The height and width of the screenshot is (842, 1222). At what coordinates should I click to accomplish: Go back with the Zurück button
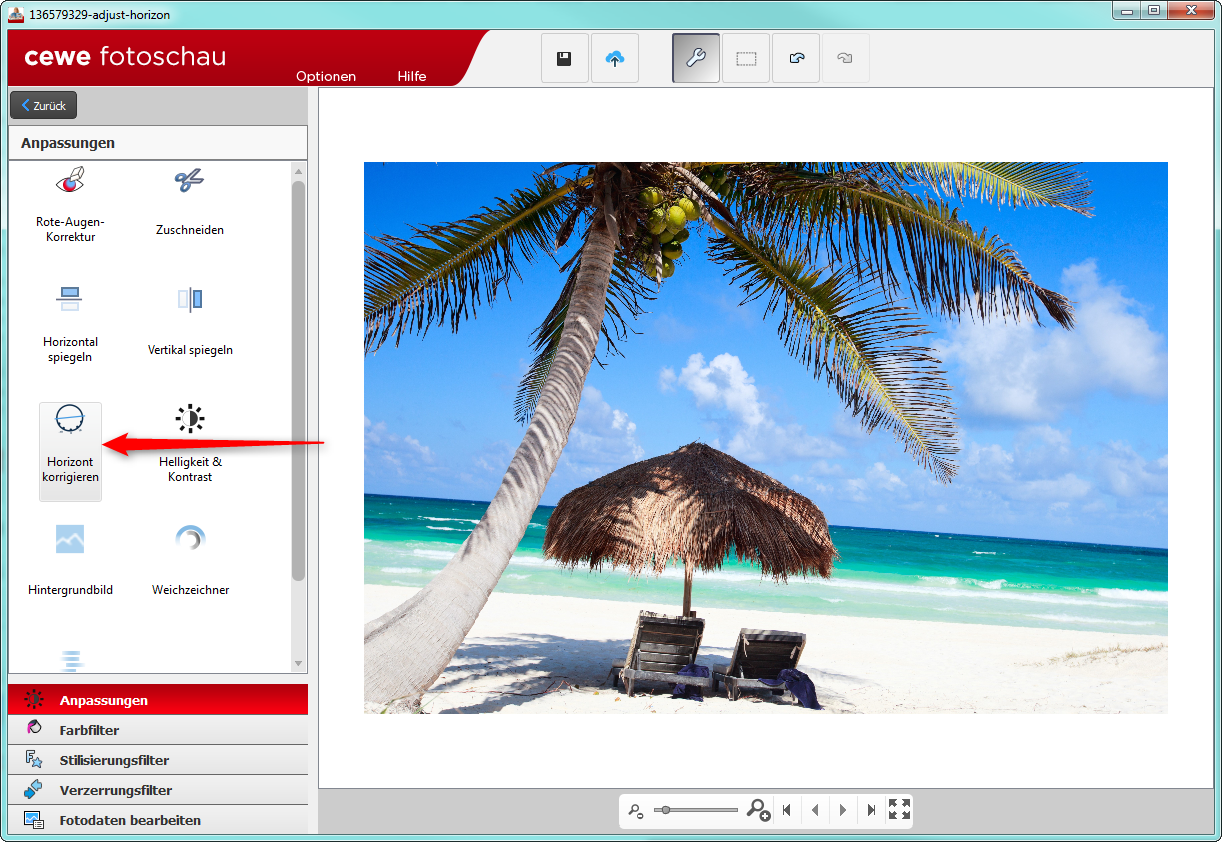(43, 105)
